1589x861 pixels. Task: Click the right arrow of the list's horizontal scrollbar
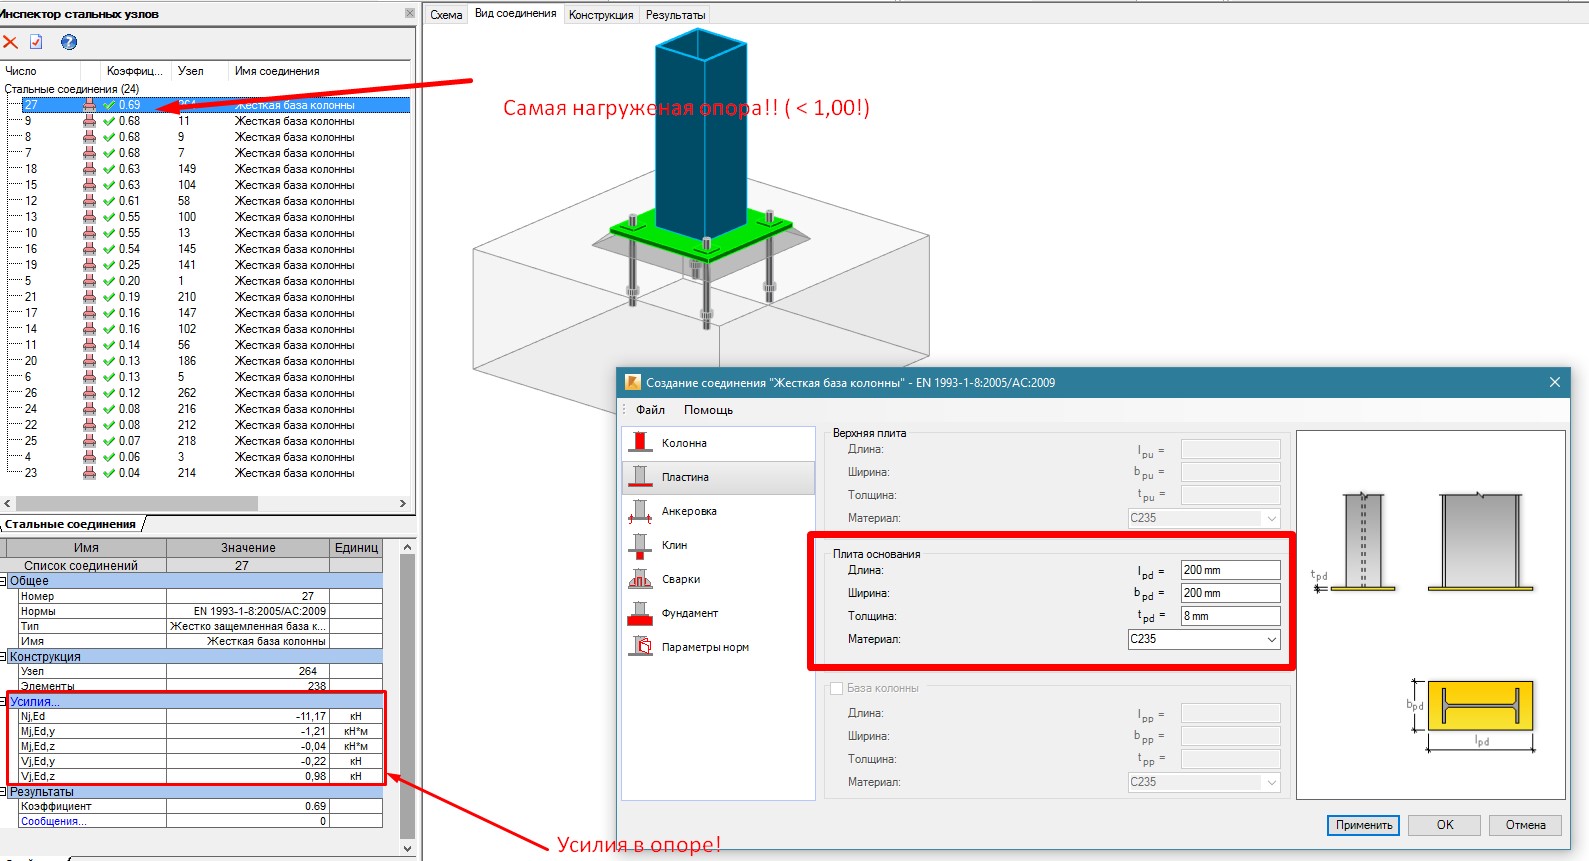pyautogui.click(x=403, y=504)
